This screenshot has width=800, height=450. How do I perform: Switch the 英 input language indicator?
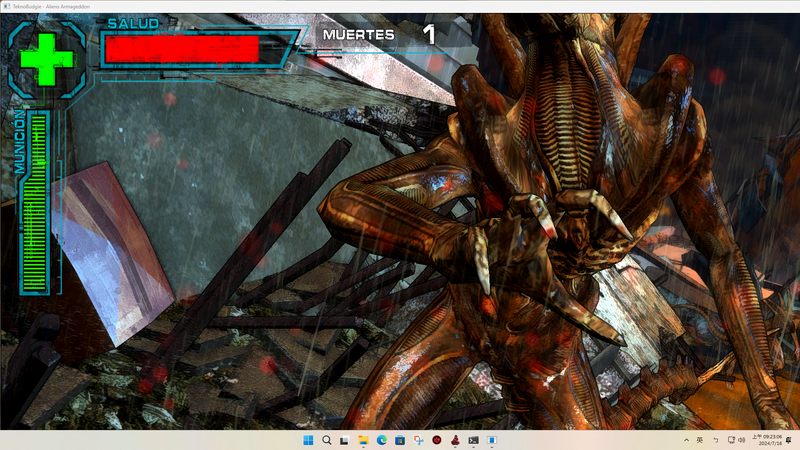[x=699, y=440]
